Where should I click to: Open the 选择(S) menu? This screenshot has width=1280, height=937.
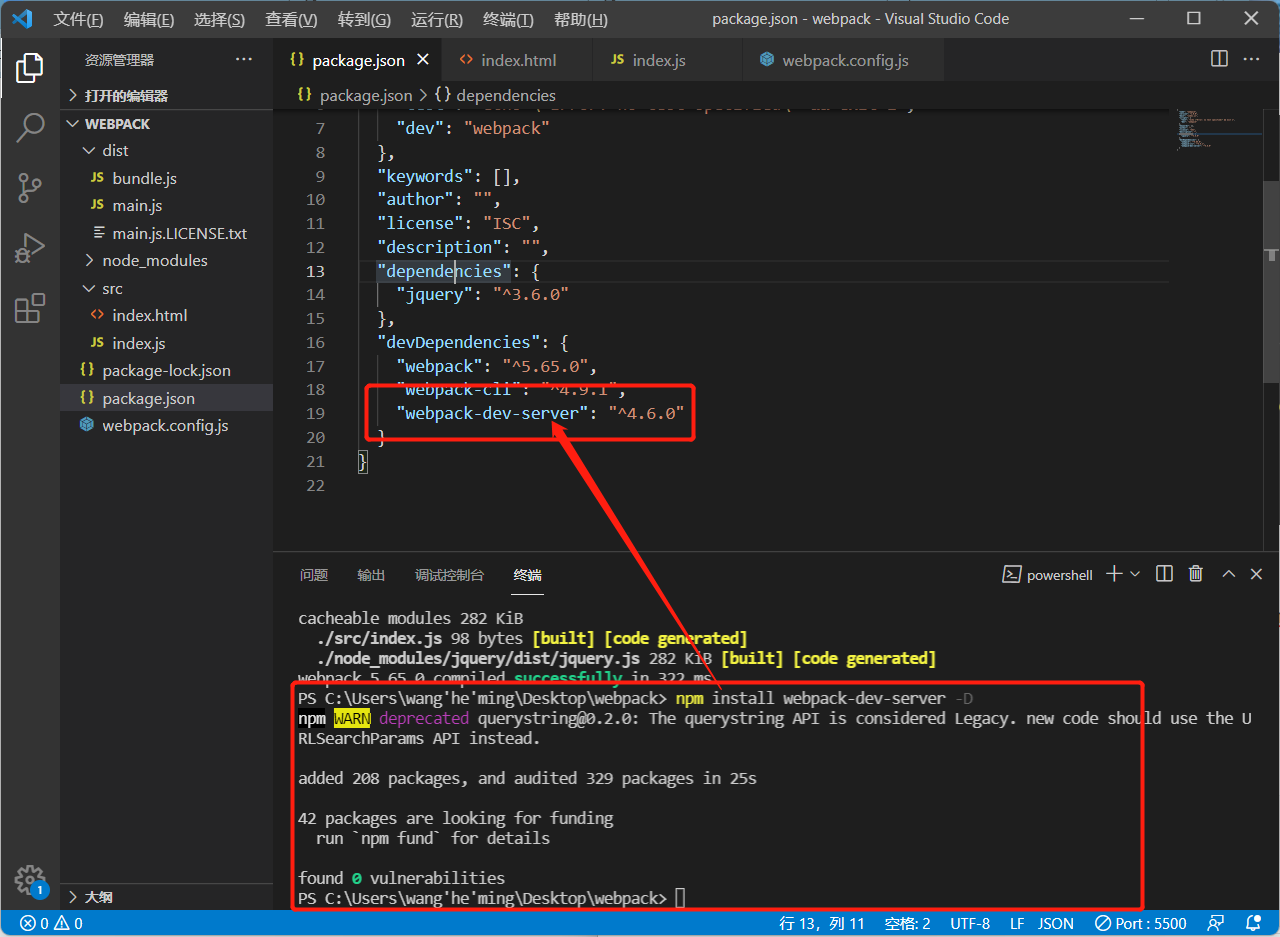(219, 20)
